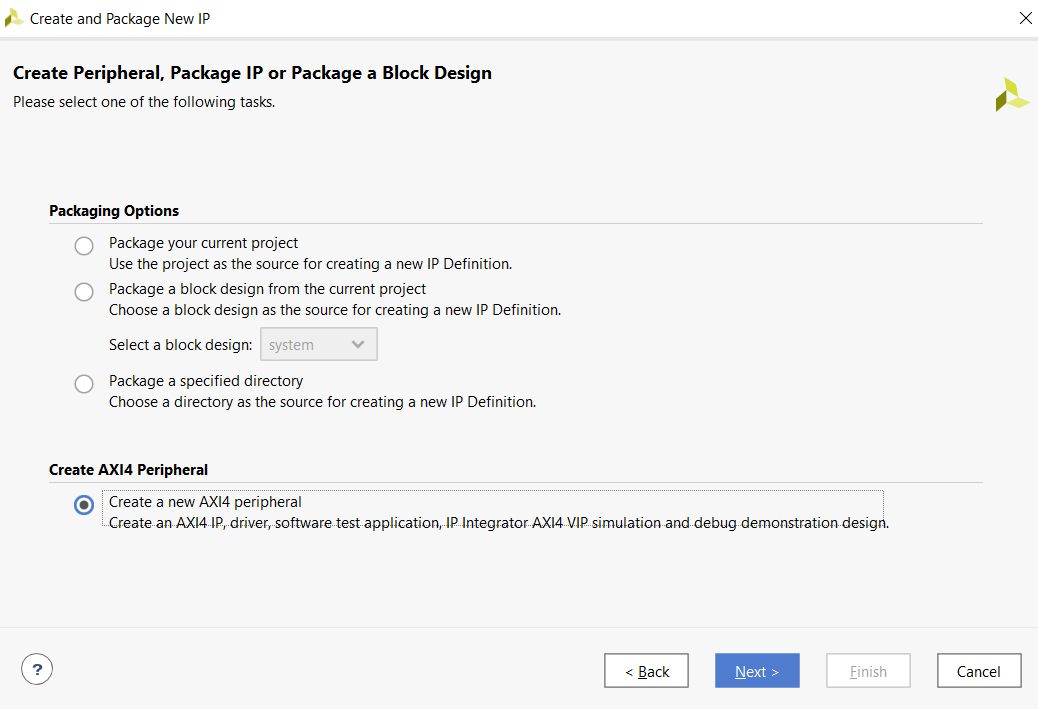Viewport: 1038px width, 709px height.
Task: Close the wizard window with the X
Action: 1025,17
